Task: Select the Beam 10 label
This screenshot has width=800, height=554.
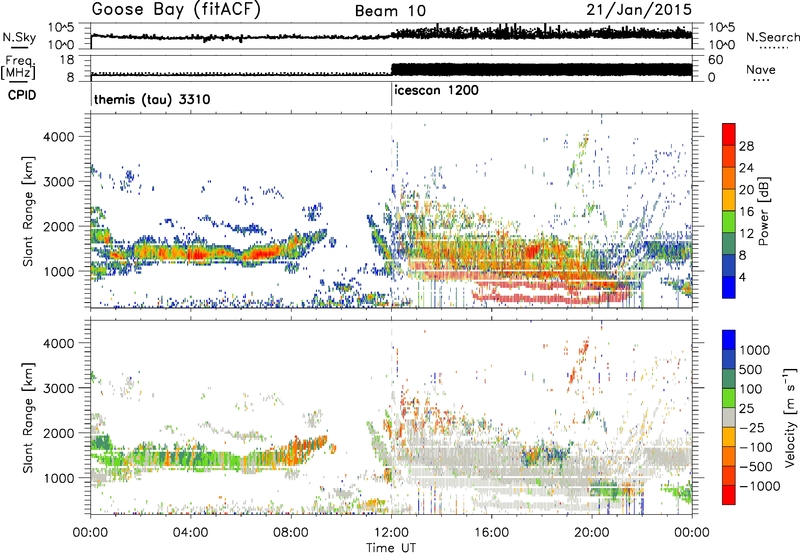Action: [x=390, y=11]
